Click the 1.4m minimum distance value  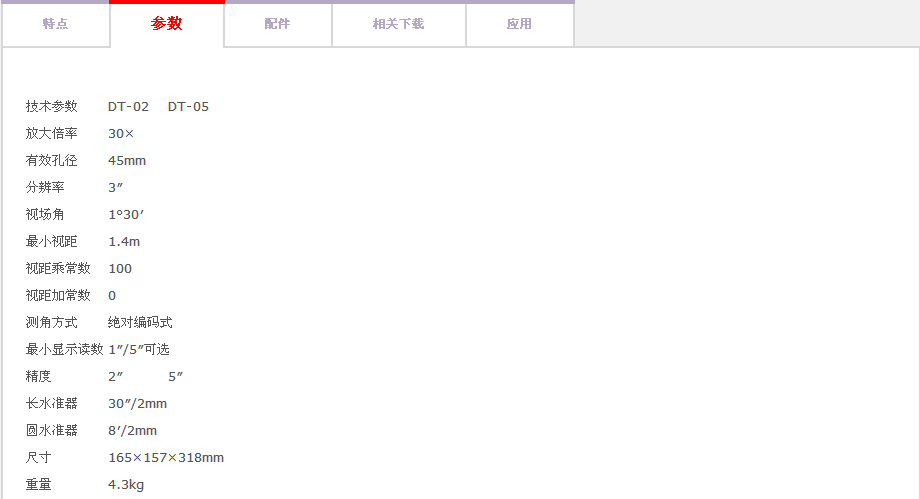(x=124, y=242)
